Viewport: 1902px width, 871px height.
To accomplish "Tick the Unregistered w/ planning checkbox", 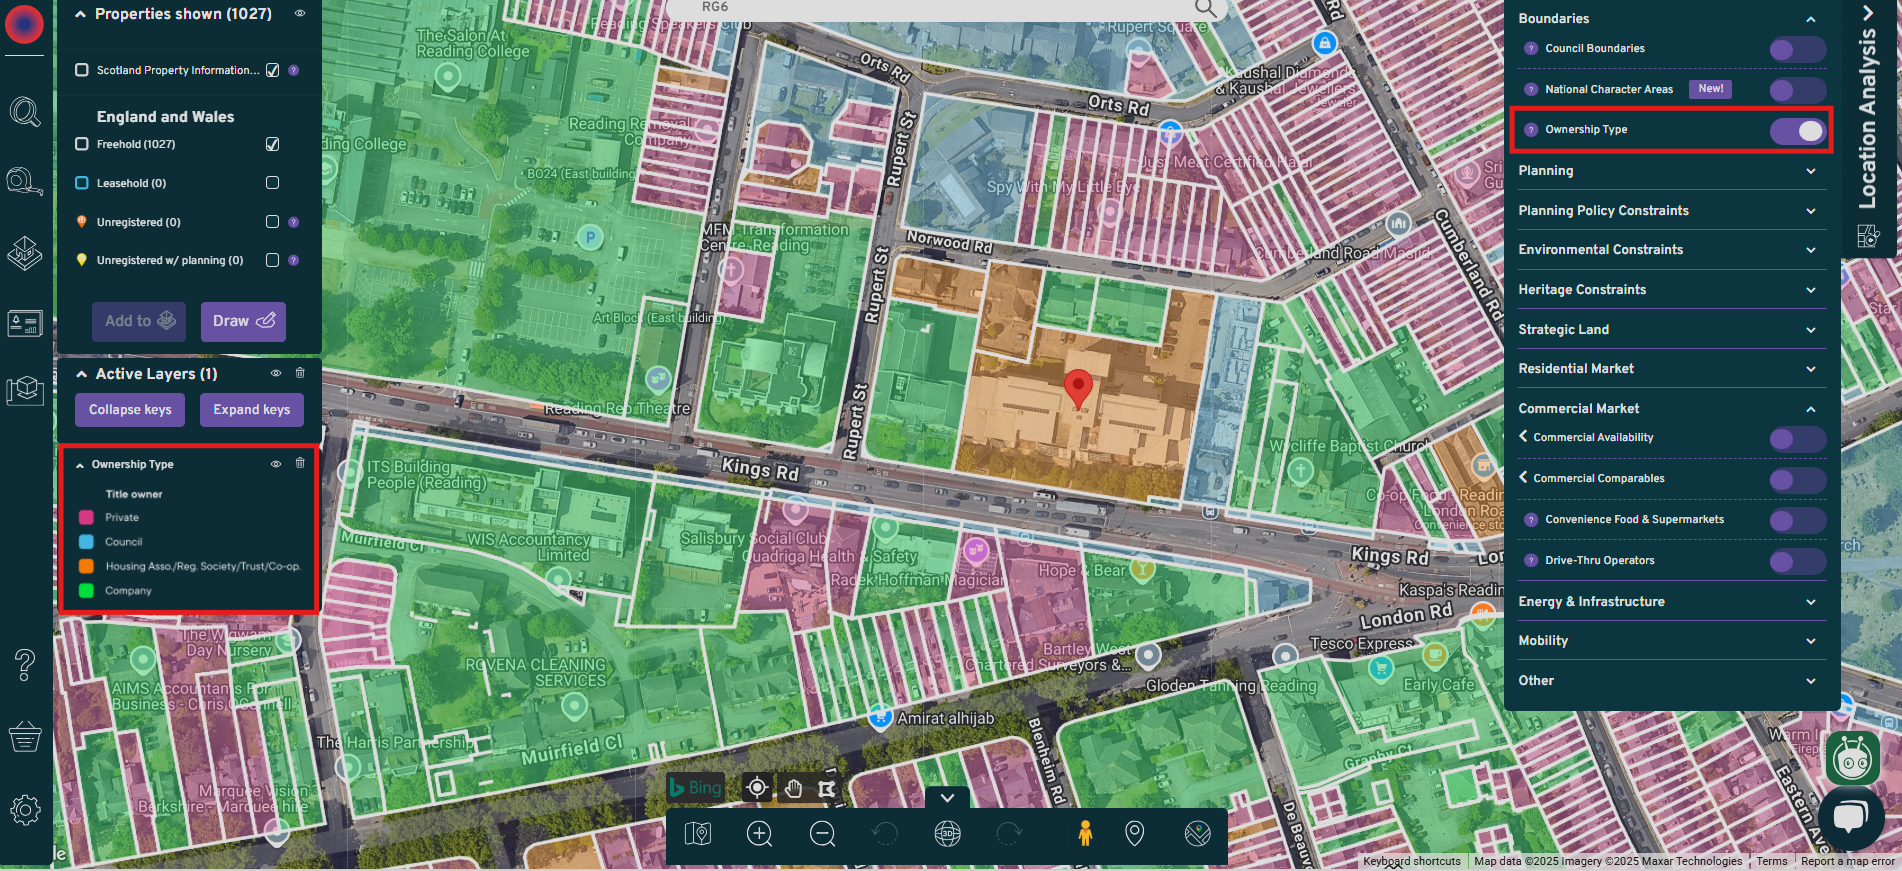I will pos(272,260).
